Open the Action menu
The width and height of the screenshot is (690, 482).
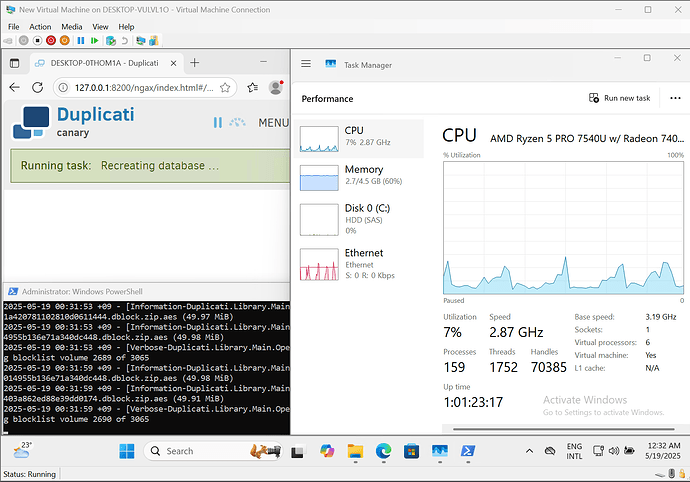pyautogui.click(x=40, y=27)
